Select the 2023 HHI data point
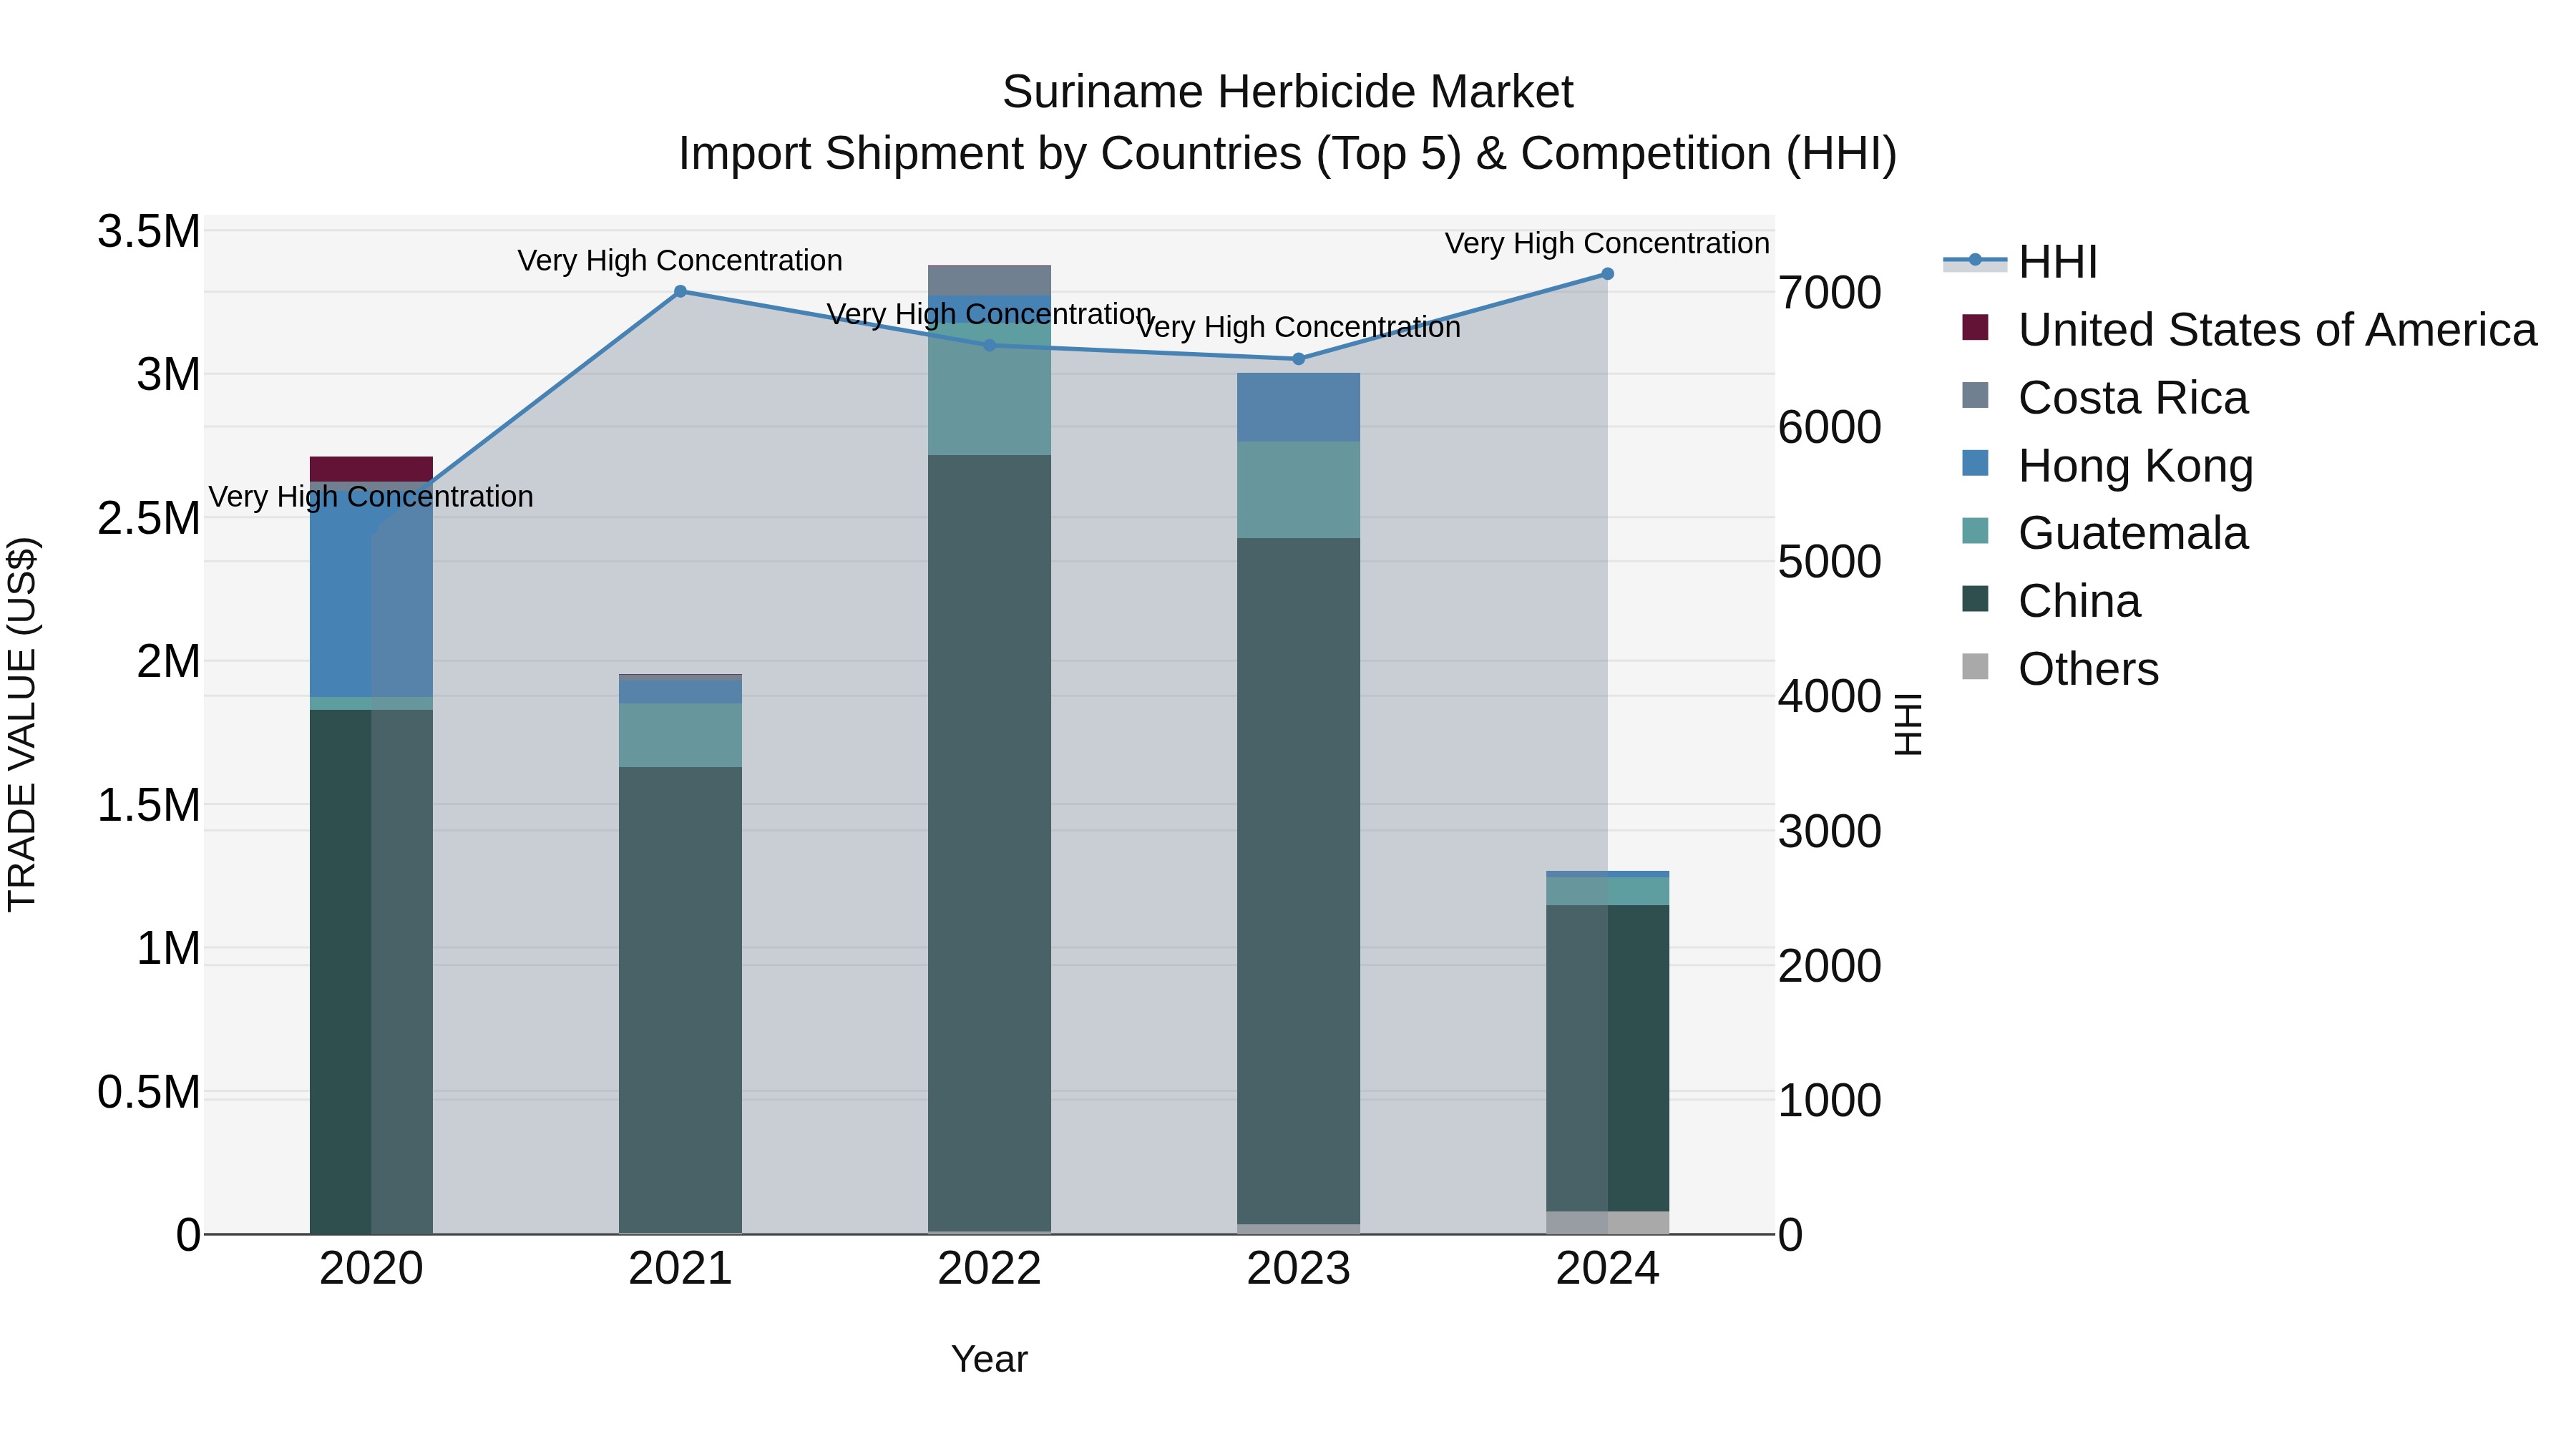 point(1299,359)
